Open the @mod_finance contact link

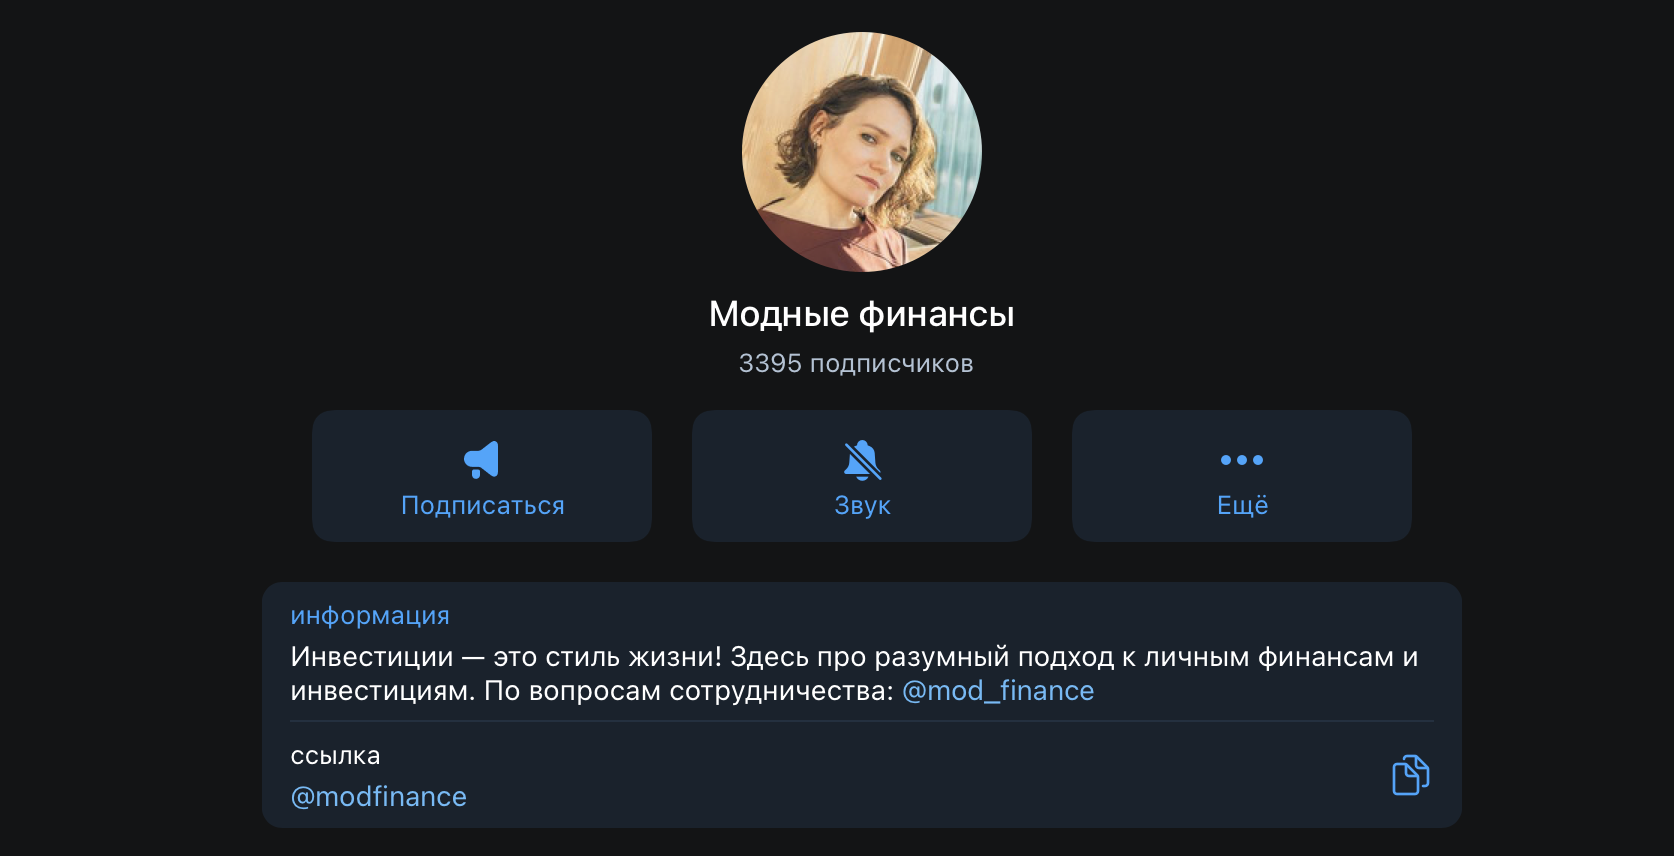[998, 691]
